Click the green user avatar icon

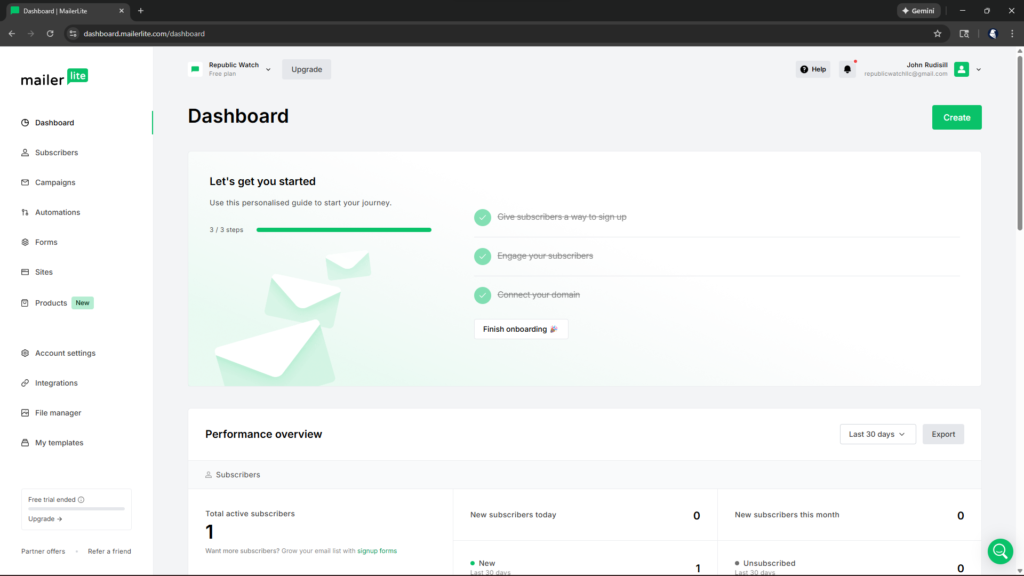point(961,69)
